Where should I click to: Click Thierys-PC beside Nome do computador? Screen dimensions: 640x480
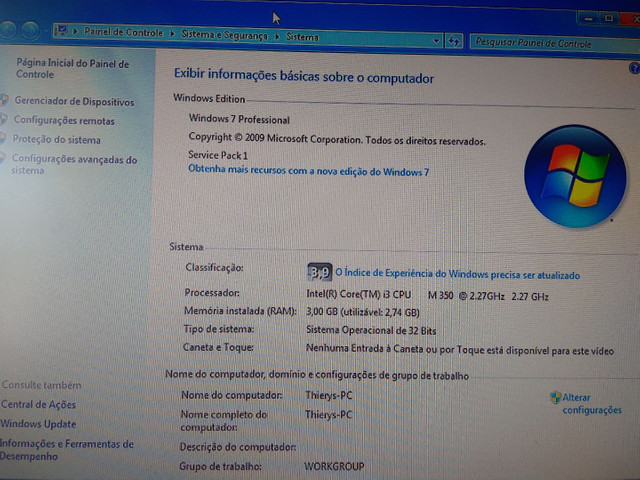(x=329, y=396)
